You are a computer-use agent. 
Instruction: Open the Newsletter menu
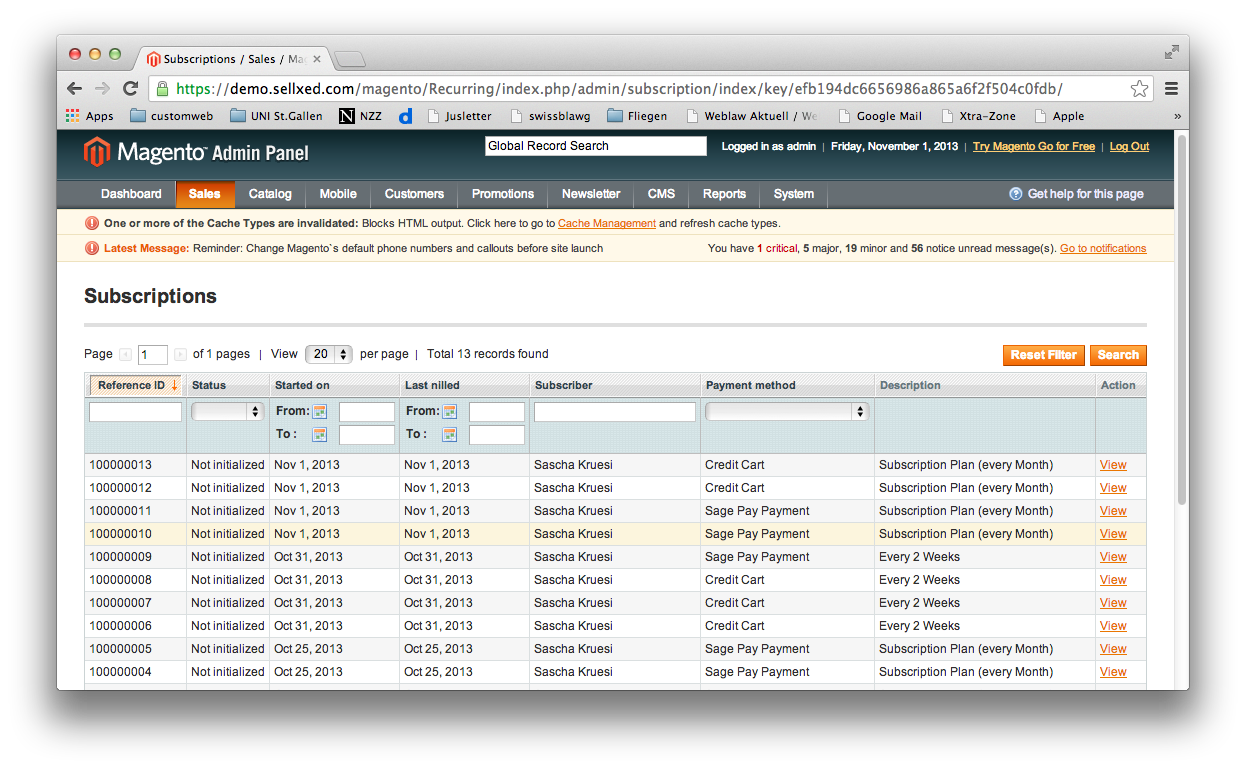tap(591, 194)
